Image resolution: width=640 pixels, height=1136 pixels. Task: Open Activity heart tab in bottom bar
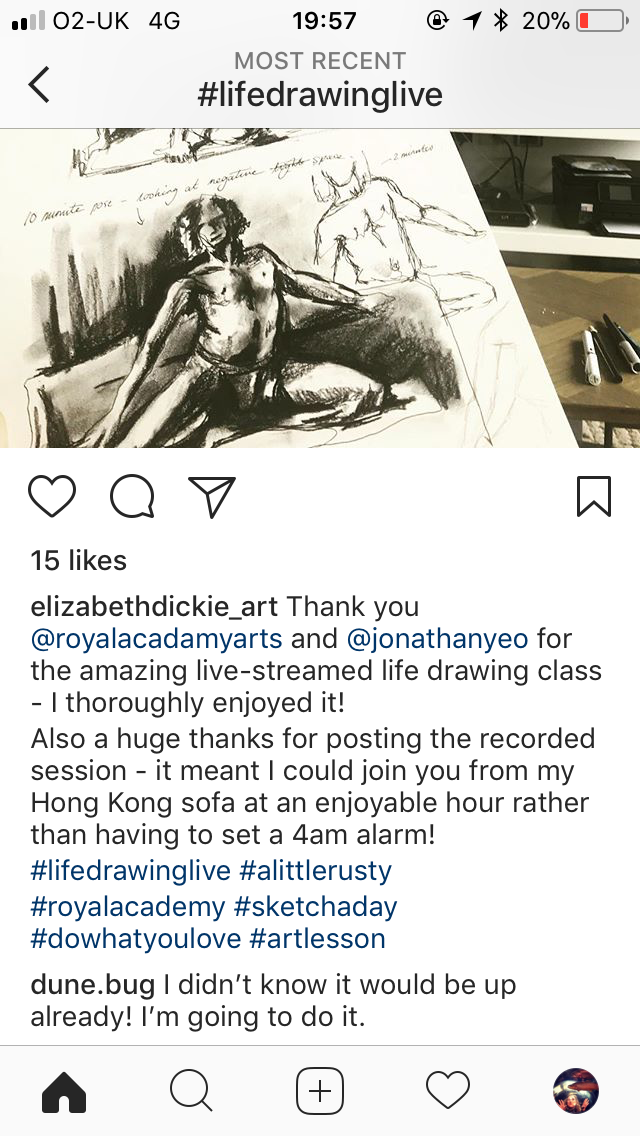(448, 1090)
